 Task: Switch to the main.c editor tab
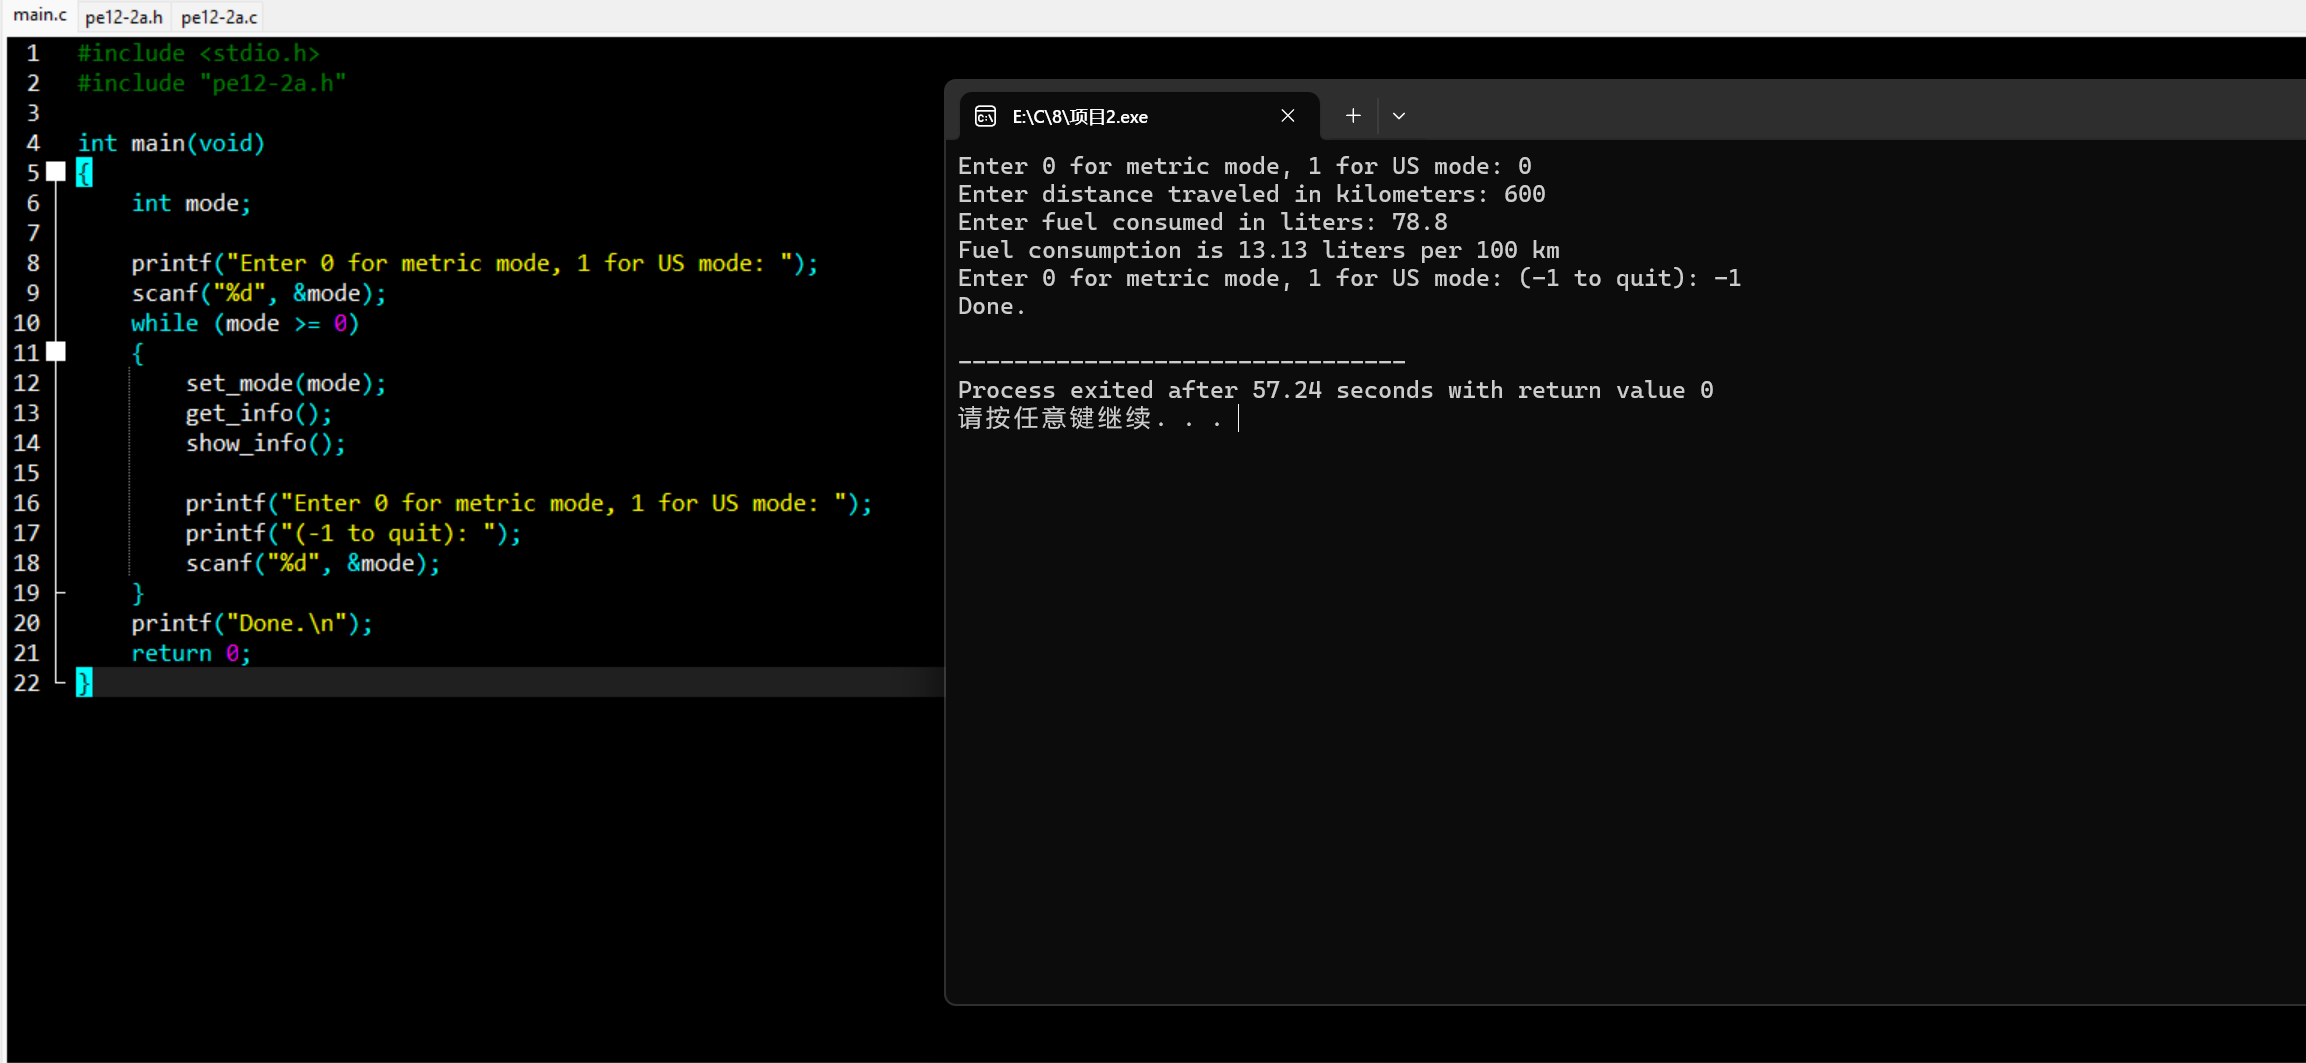[x=40, y=16]
